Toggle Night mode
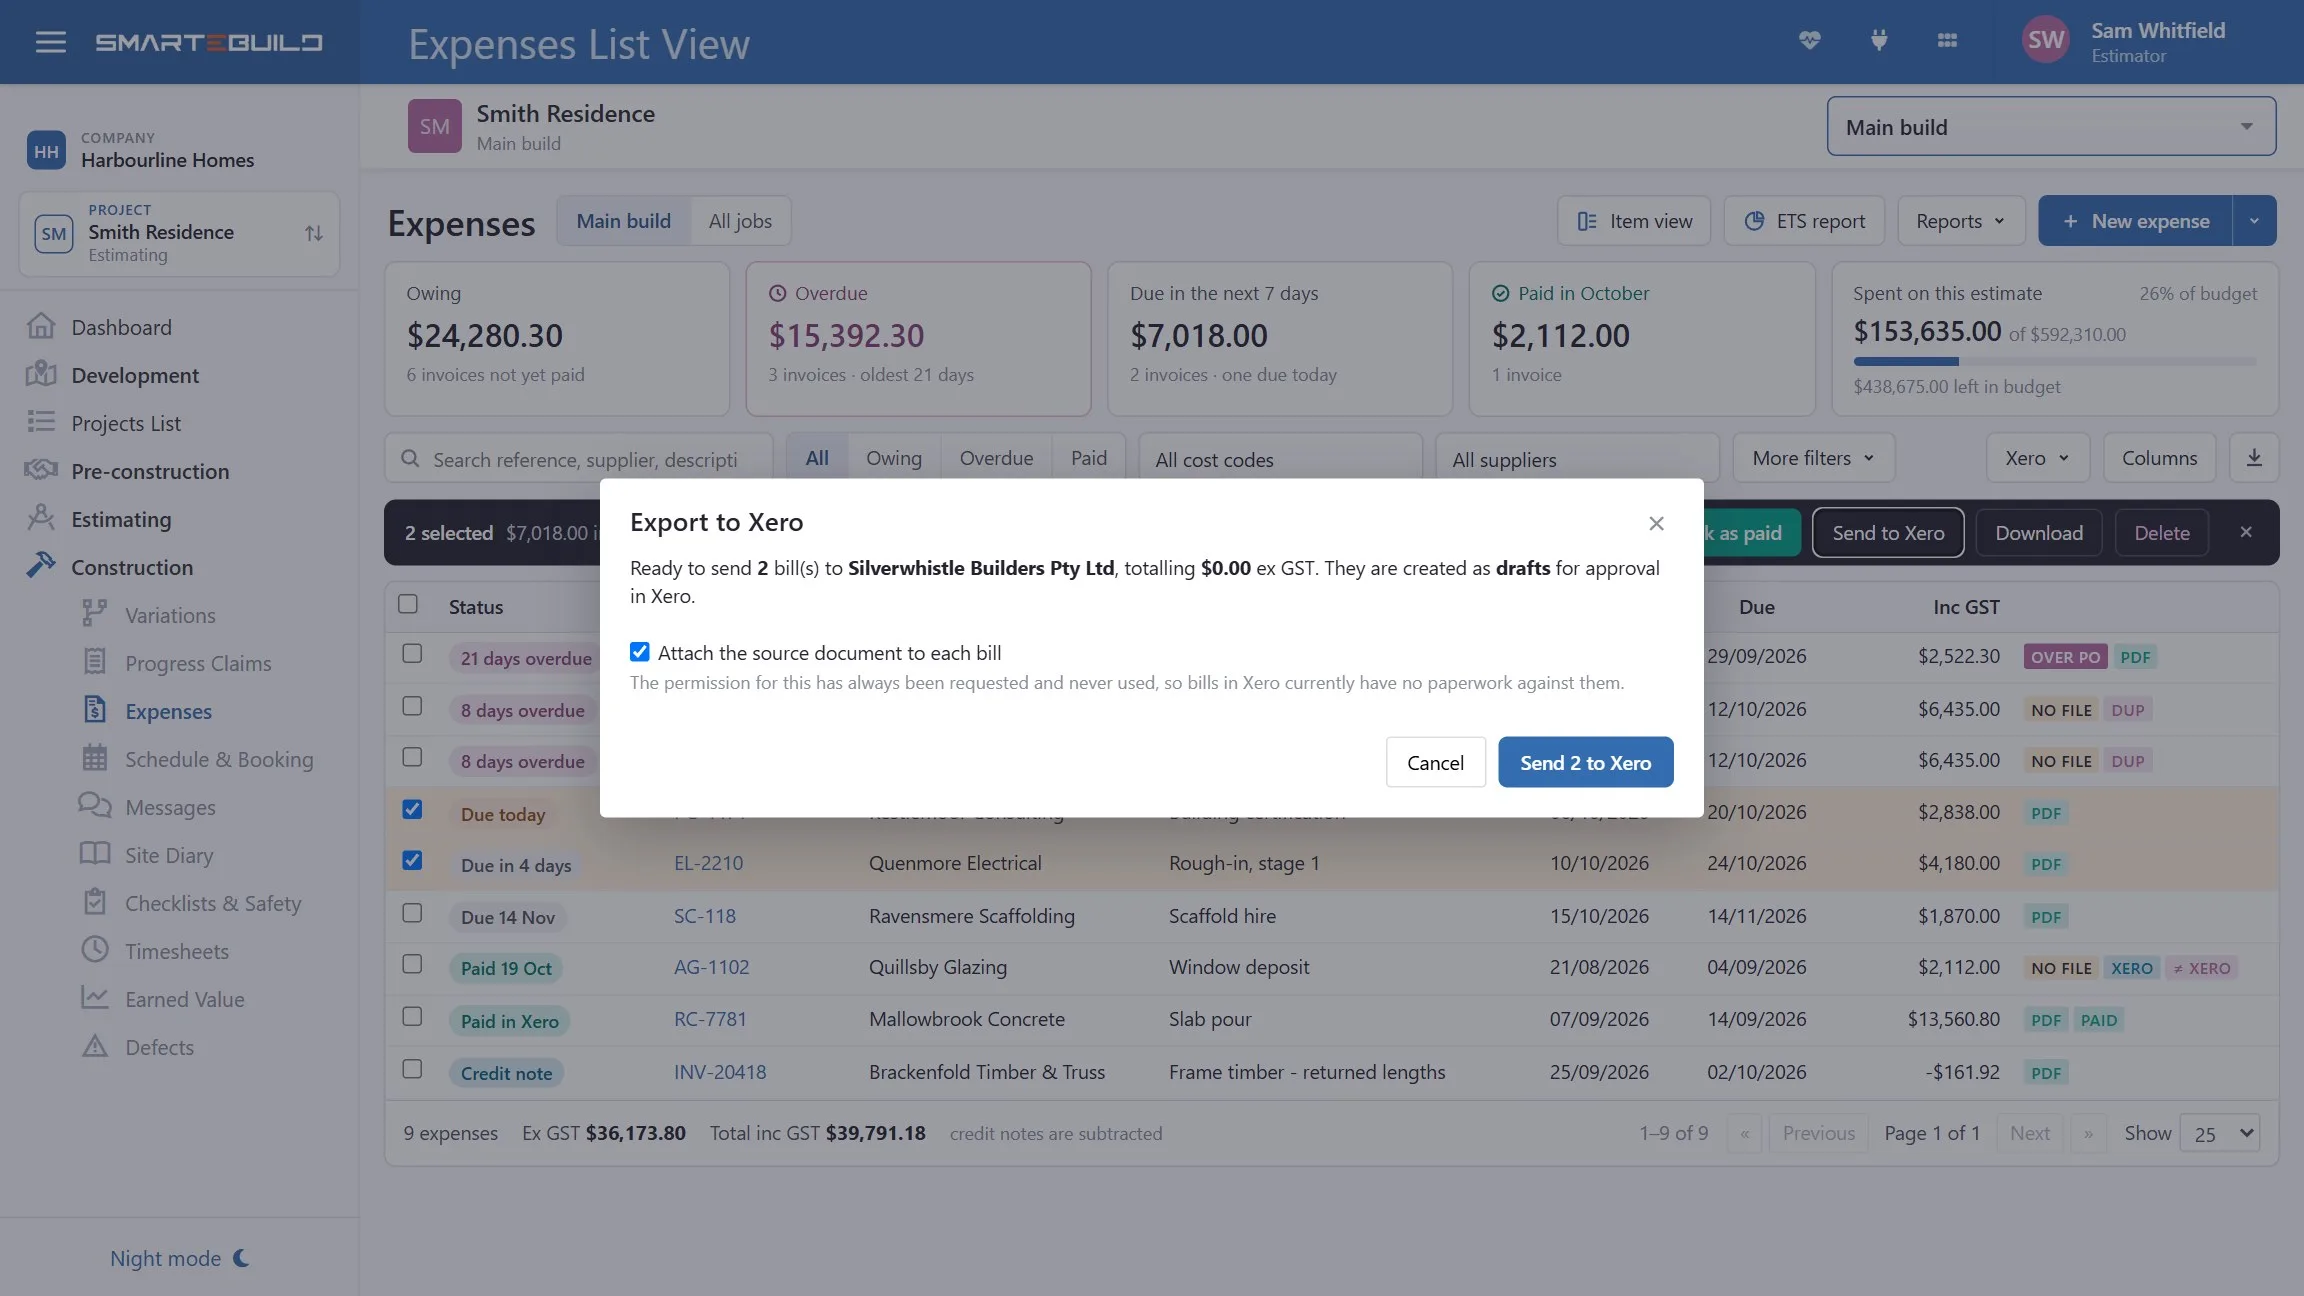The image size is (2304, 1296). pyautogui.click(x=179, y=1258)
